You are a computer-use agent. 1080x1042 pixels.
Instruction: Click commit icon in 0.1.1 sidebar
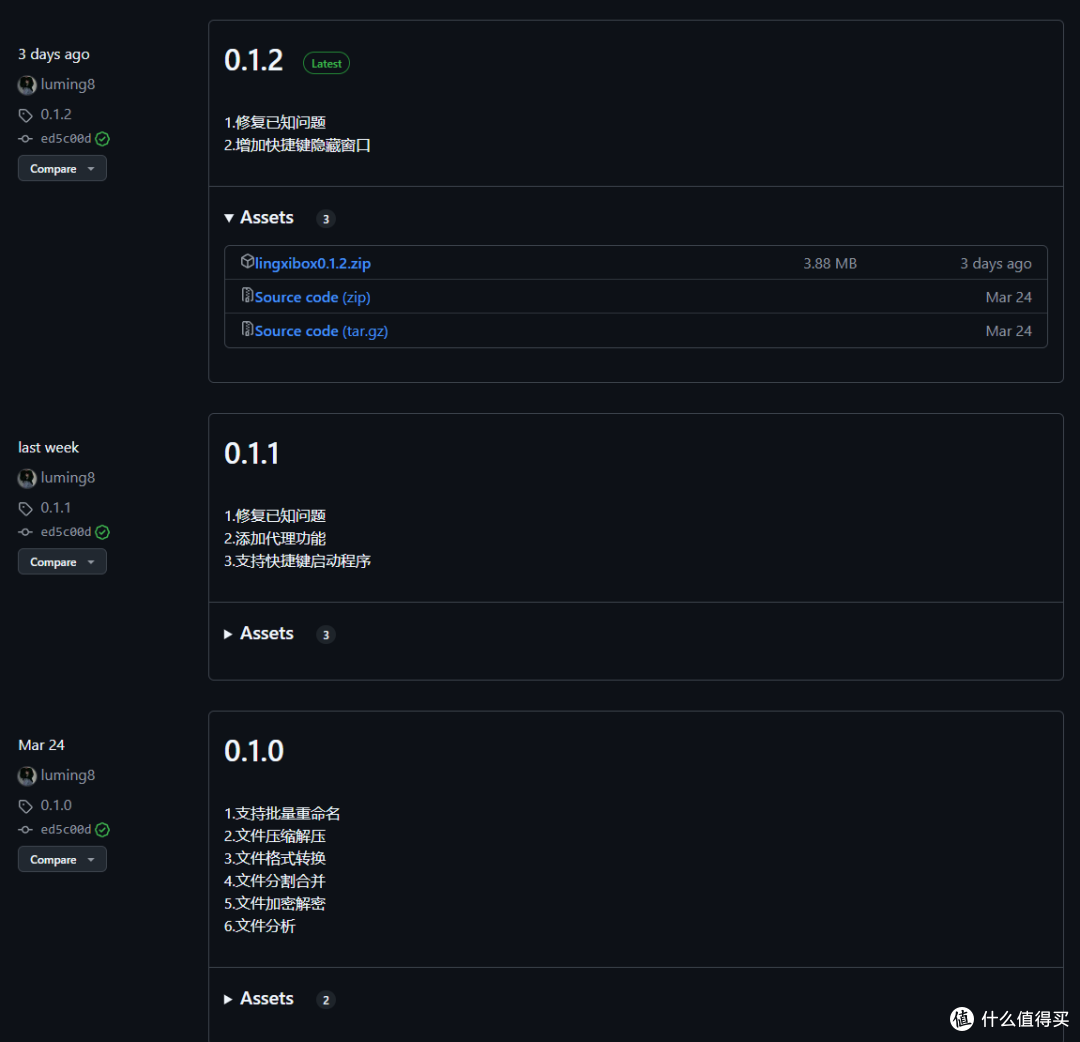point(25,532)
